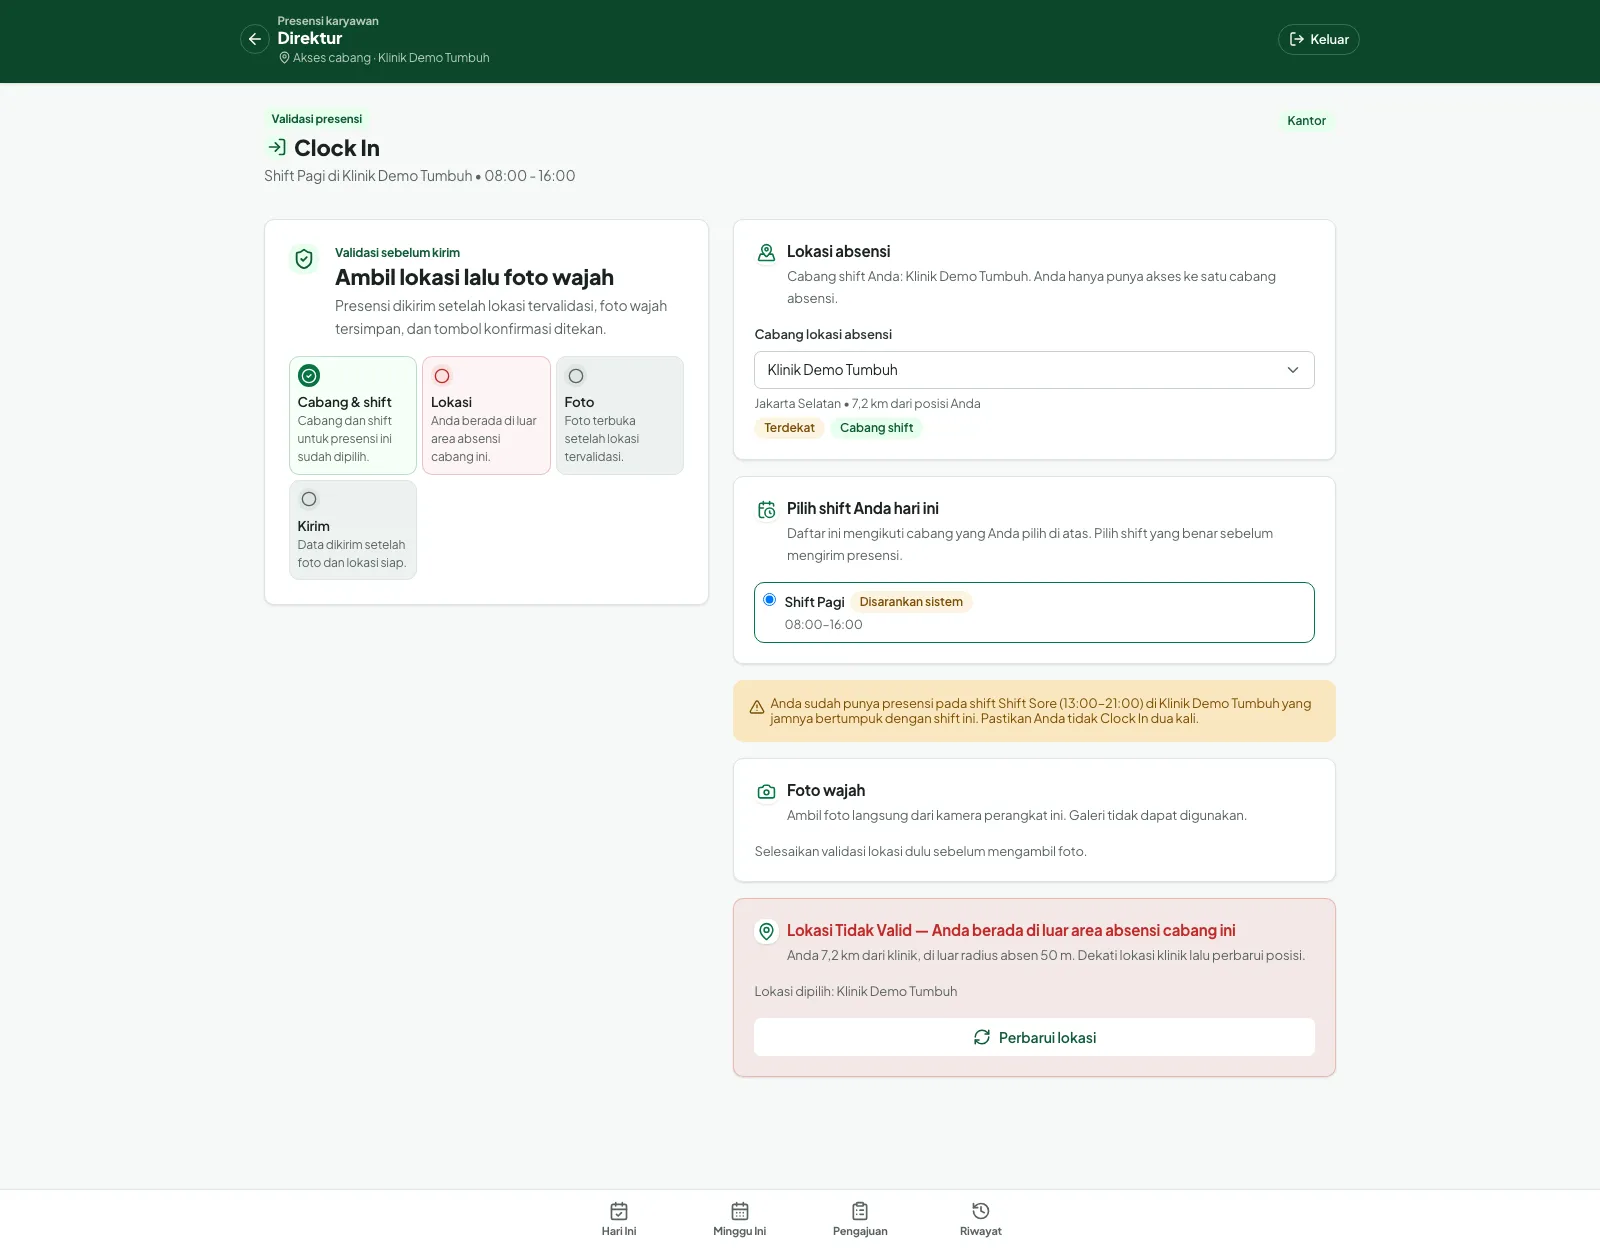
Task: Click the Lokasi dipilih: Klinik Demo Tumbuh text
Action: click(x=856, y=992)
